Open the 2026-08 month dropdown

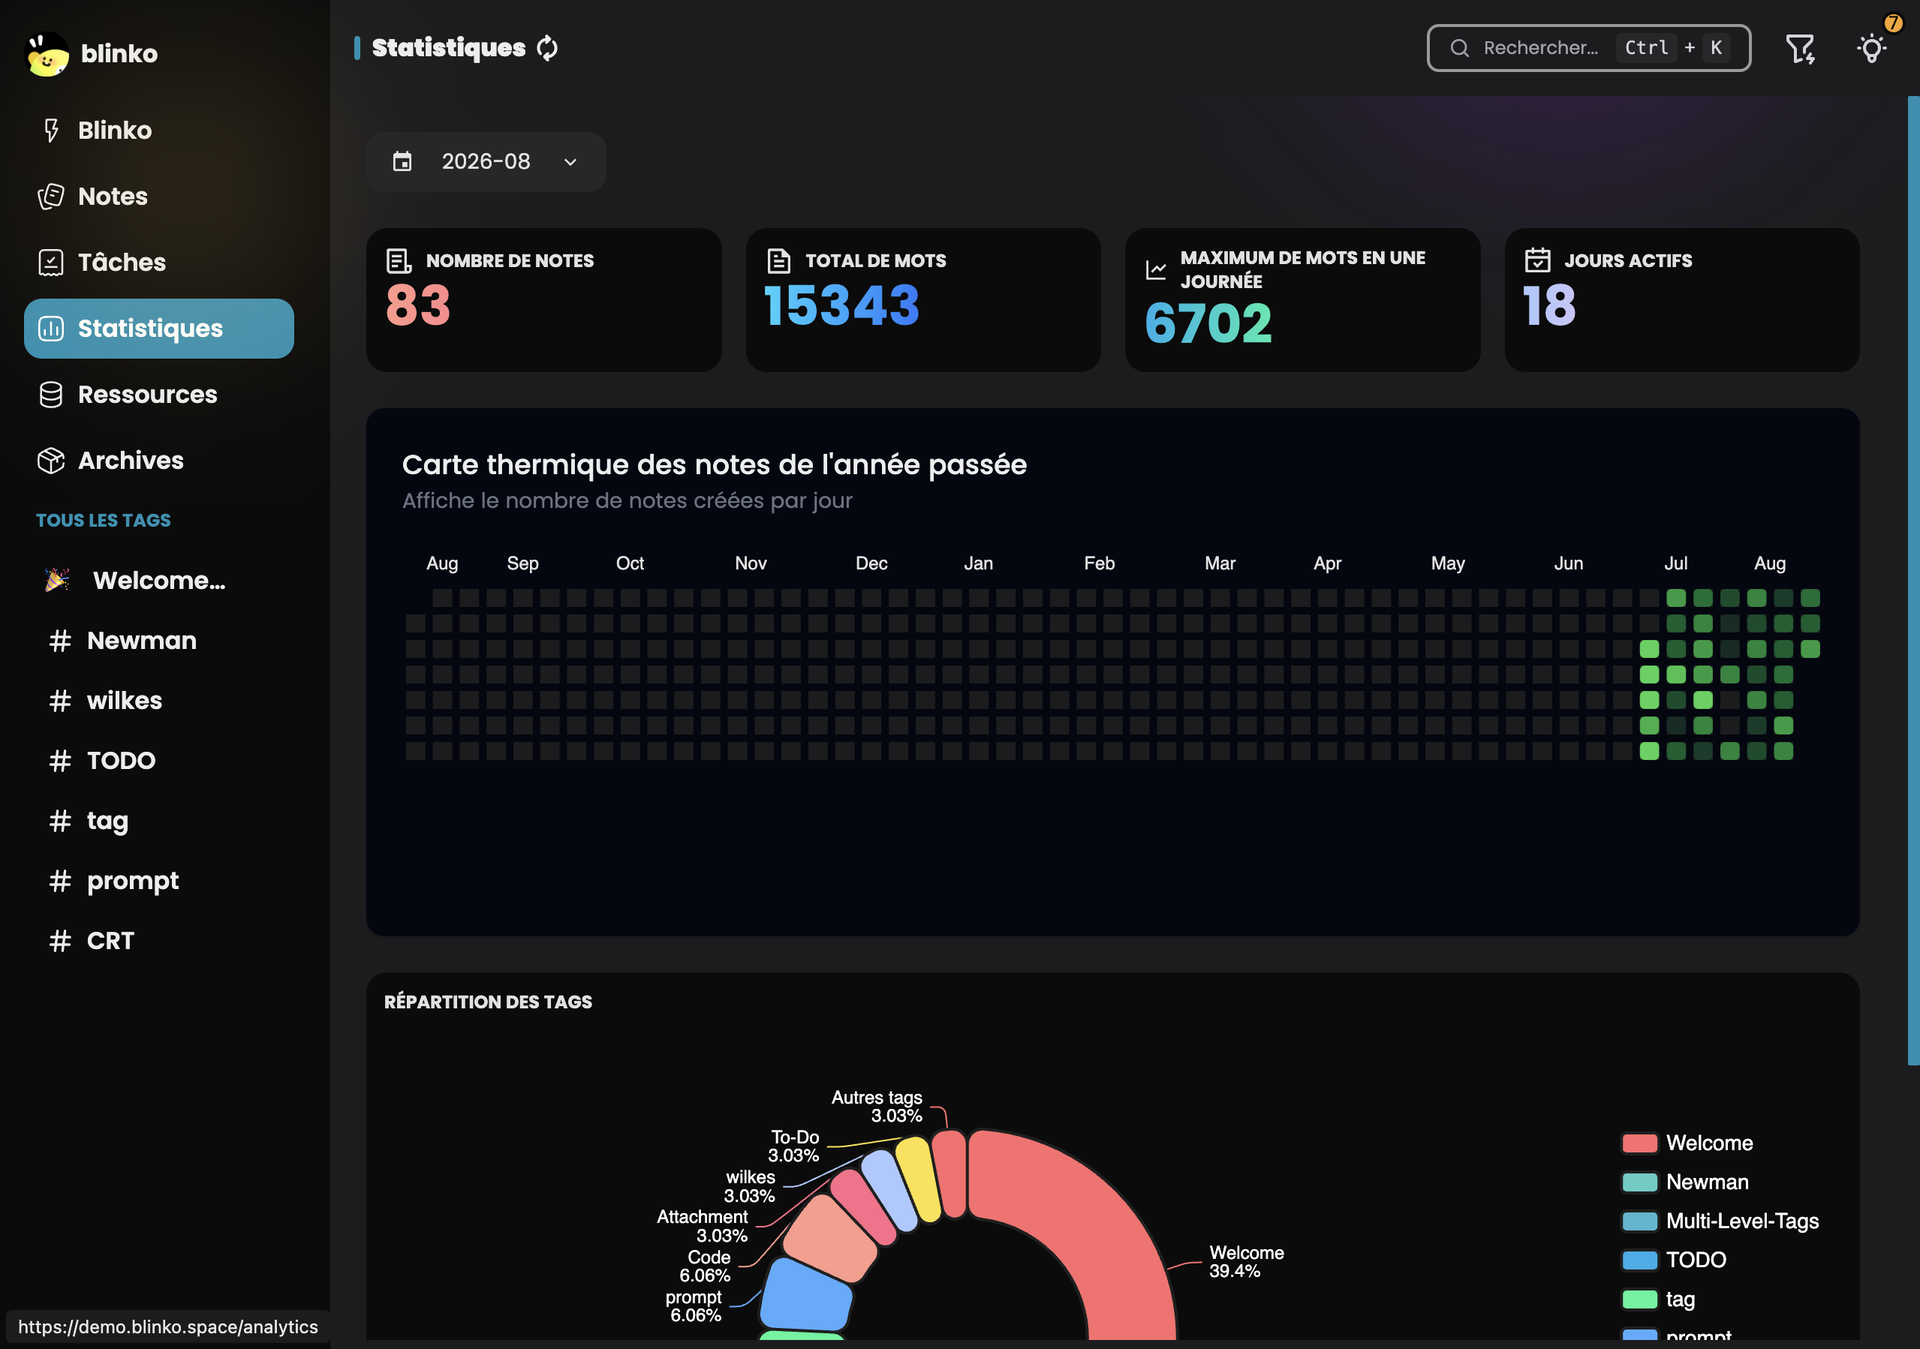[486, 162]
